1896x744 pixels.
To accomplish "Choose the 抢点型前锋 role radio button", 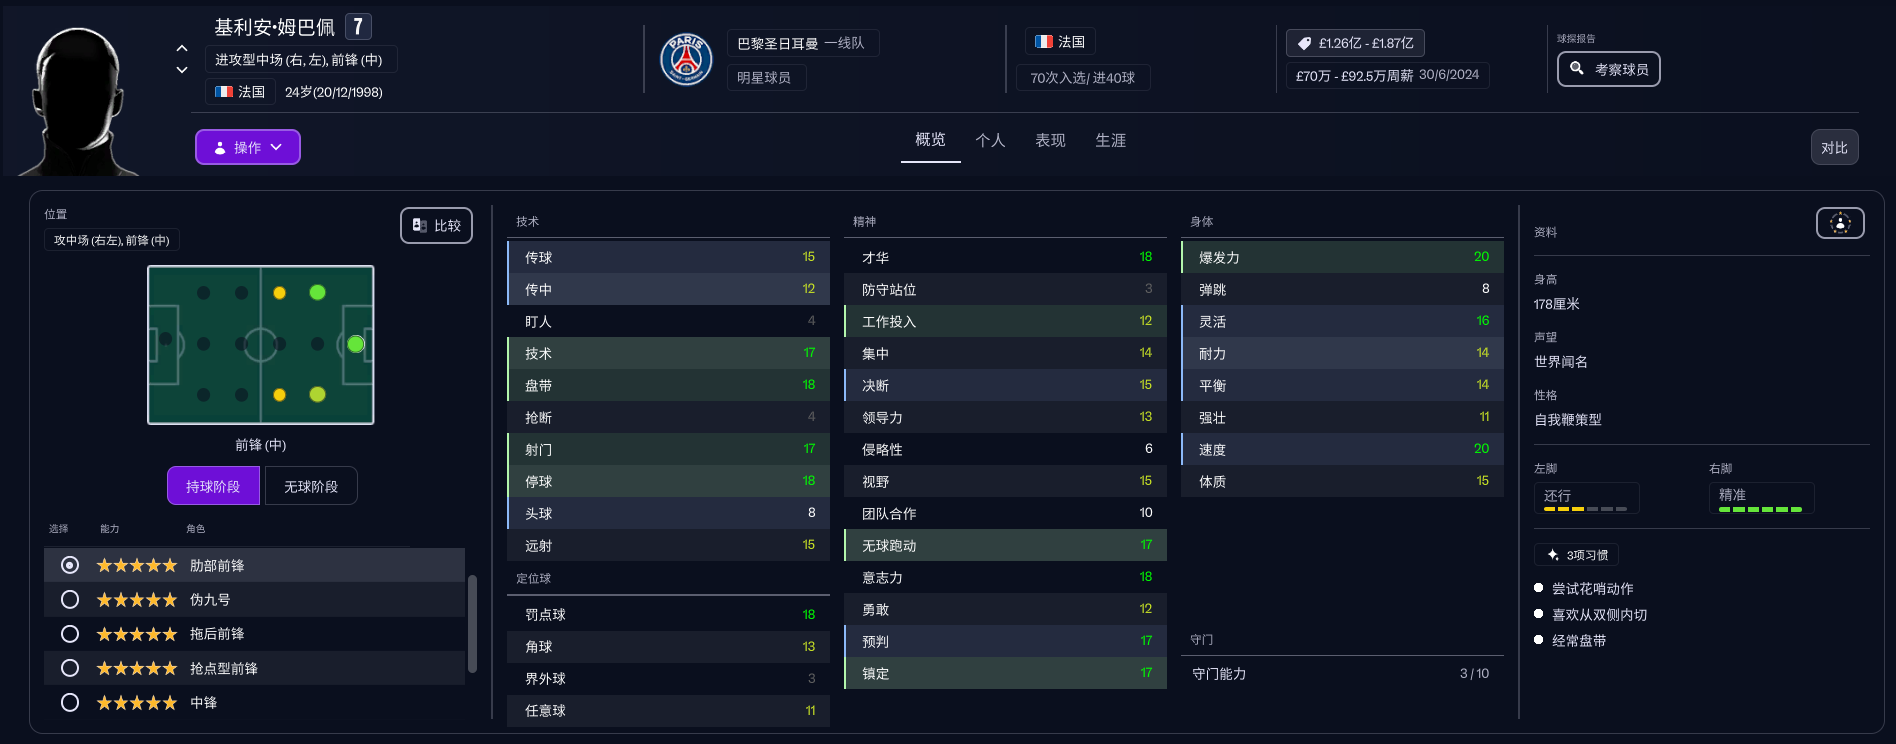I will tap(70, 668).
